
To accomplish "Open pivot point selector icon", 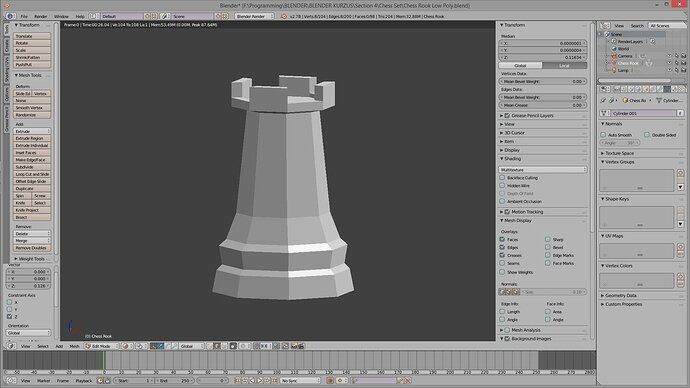I will [x=141, y=346].
